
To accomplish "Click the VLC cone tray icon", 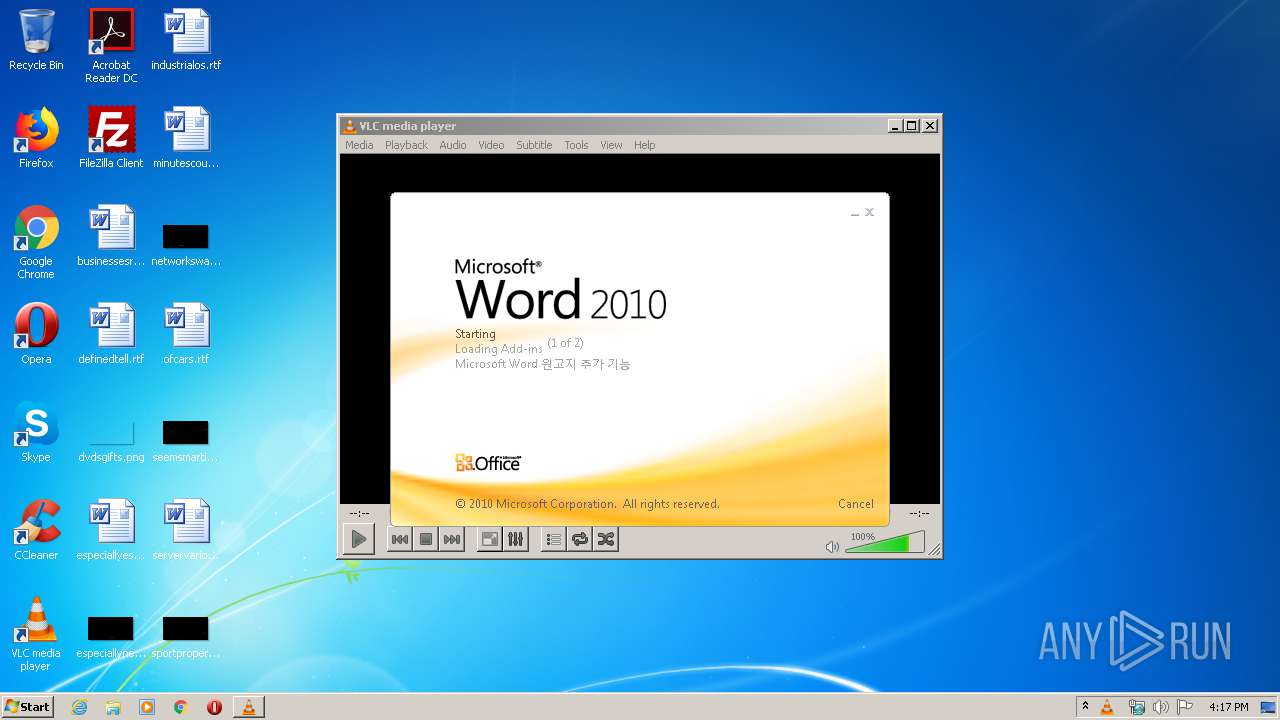I will pyautogui.click(x=1108, y=707).
